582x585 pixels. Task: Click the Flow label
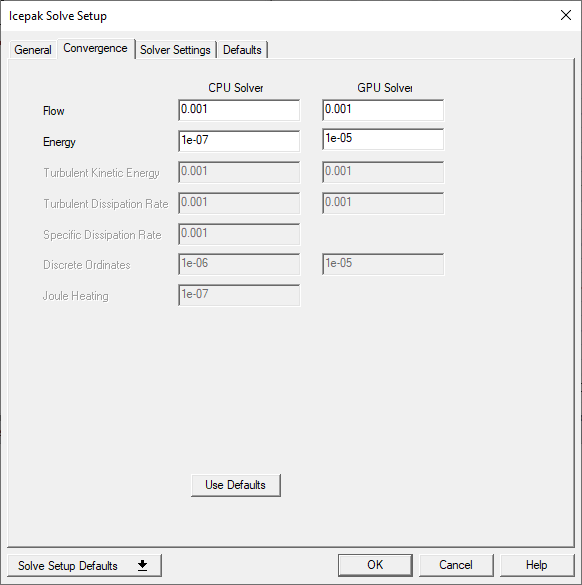(x=54, y=111)
